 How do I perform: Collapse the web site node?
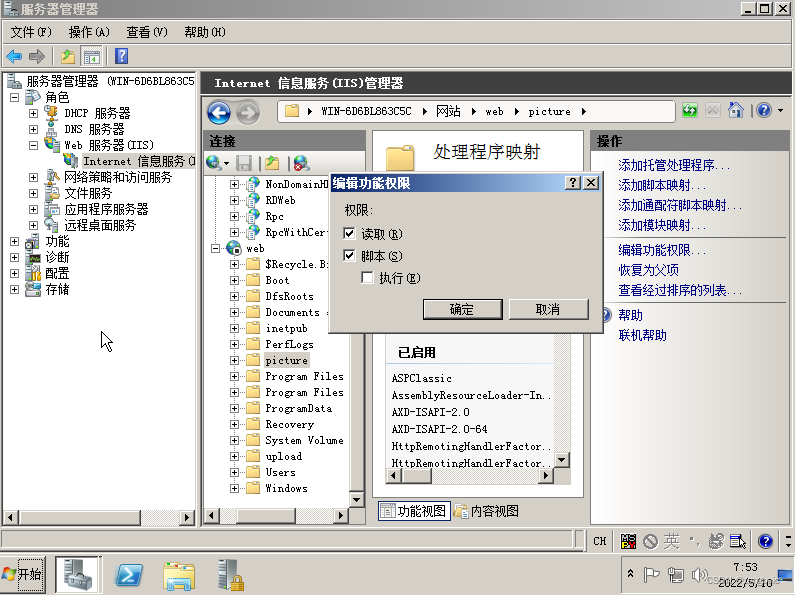pos(215,248)
